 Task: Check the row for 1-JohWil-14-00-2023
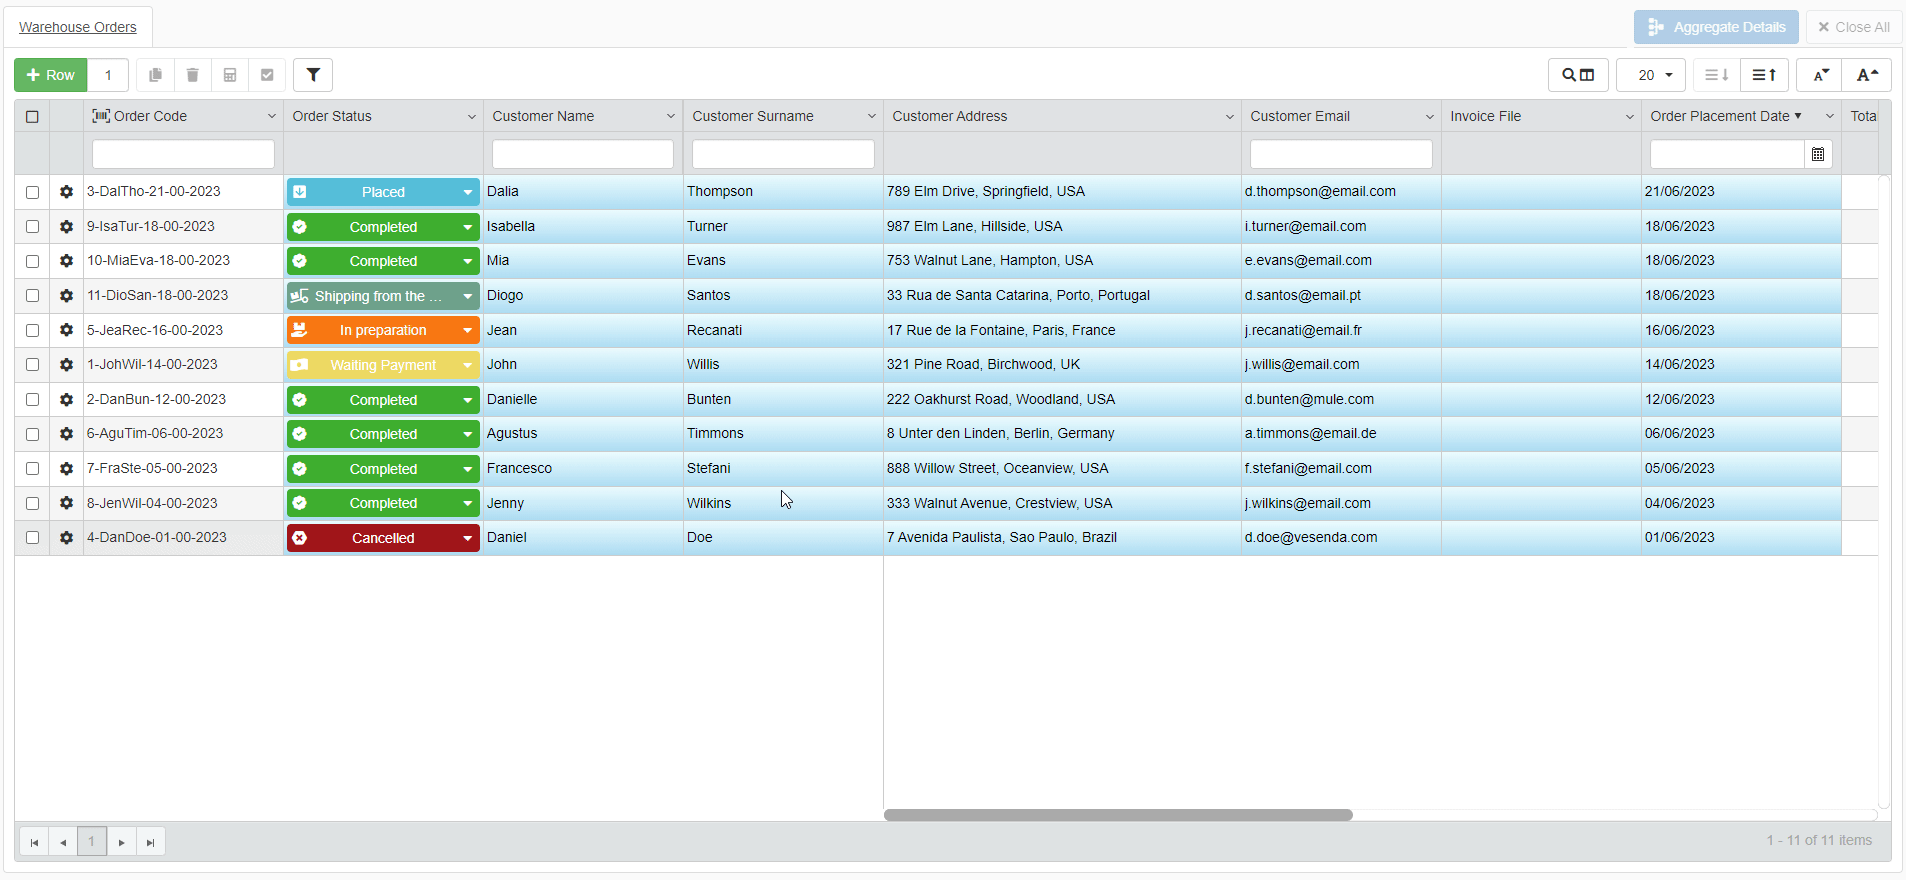pos(32,365)
